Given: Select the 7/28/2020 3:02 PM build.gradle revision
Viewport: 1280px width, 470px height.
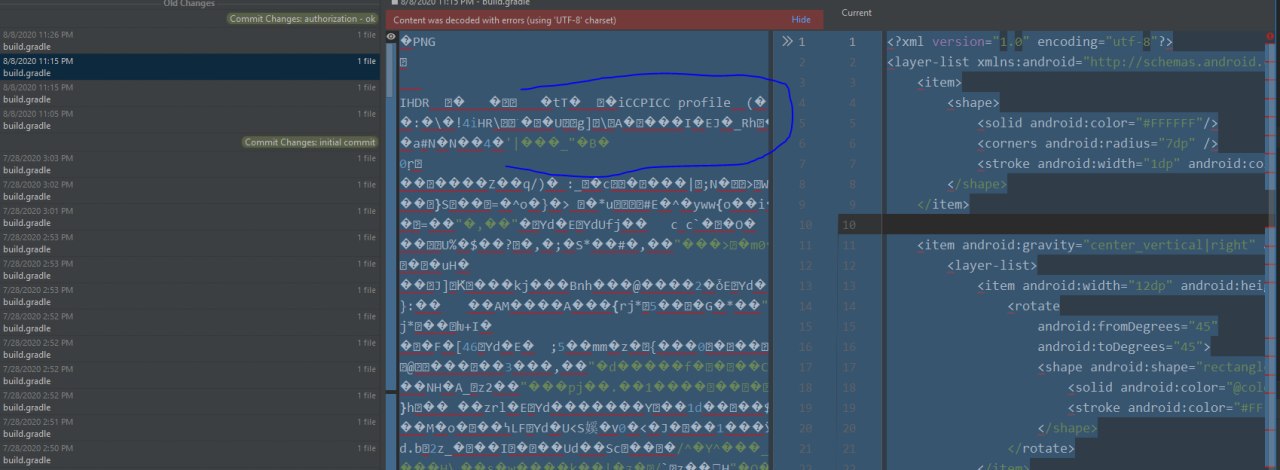Looking at the screenshot, I should [190, 190].
